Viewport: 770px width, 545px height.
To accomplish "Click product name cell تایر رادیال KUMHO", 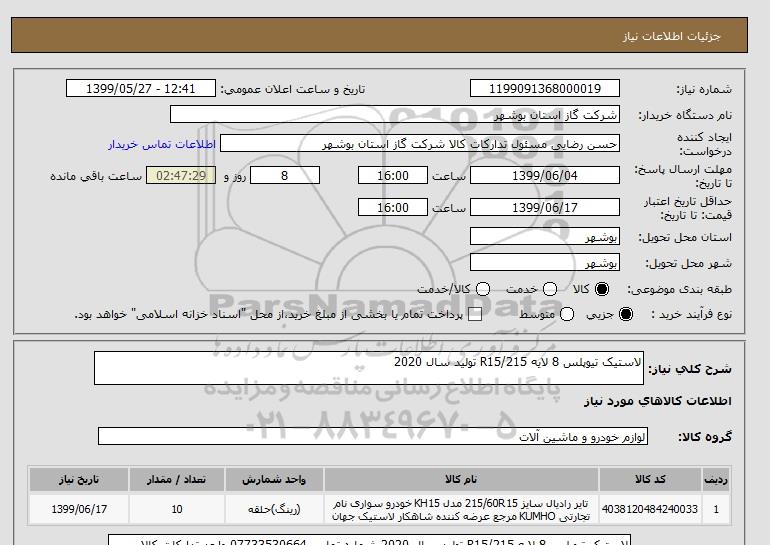I will (x=461, y=509).
